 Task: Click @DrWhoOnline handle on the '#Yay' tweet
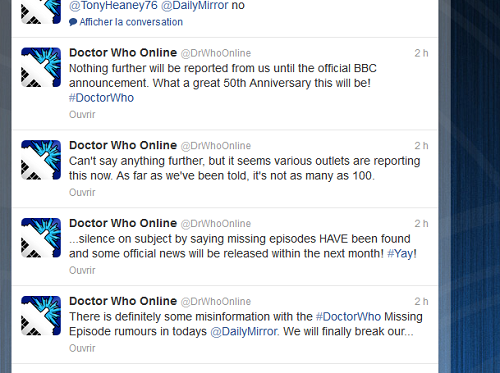216,224
